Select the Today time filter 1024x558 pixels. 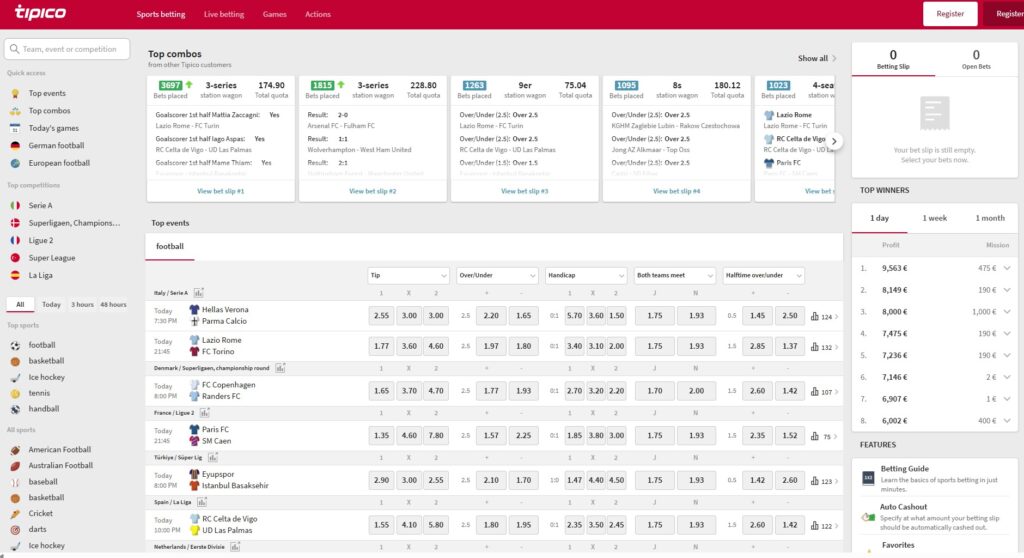coord(52,304)
